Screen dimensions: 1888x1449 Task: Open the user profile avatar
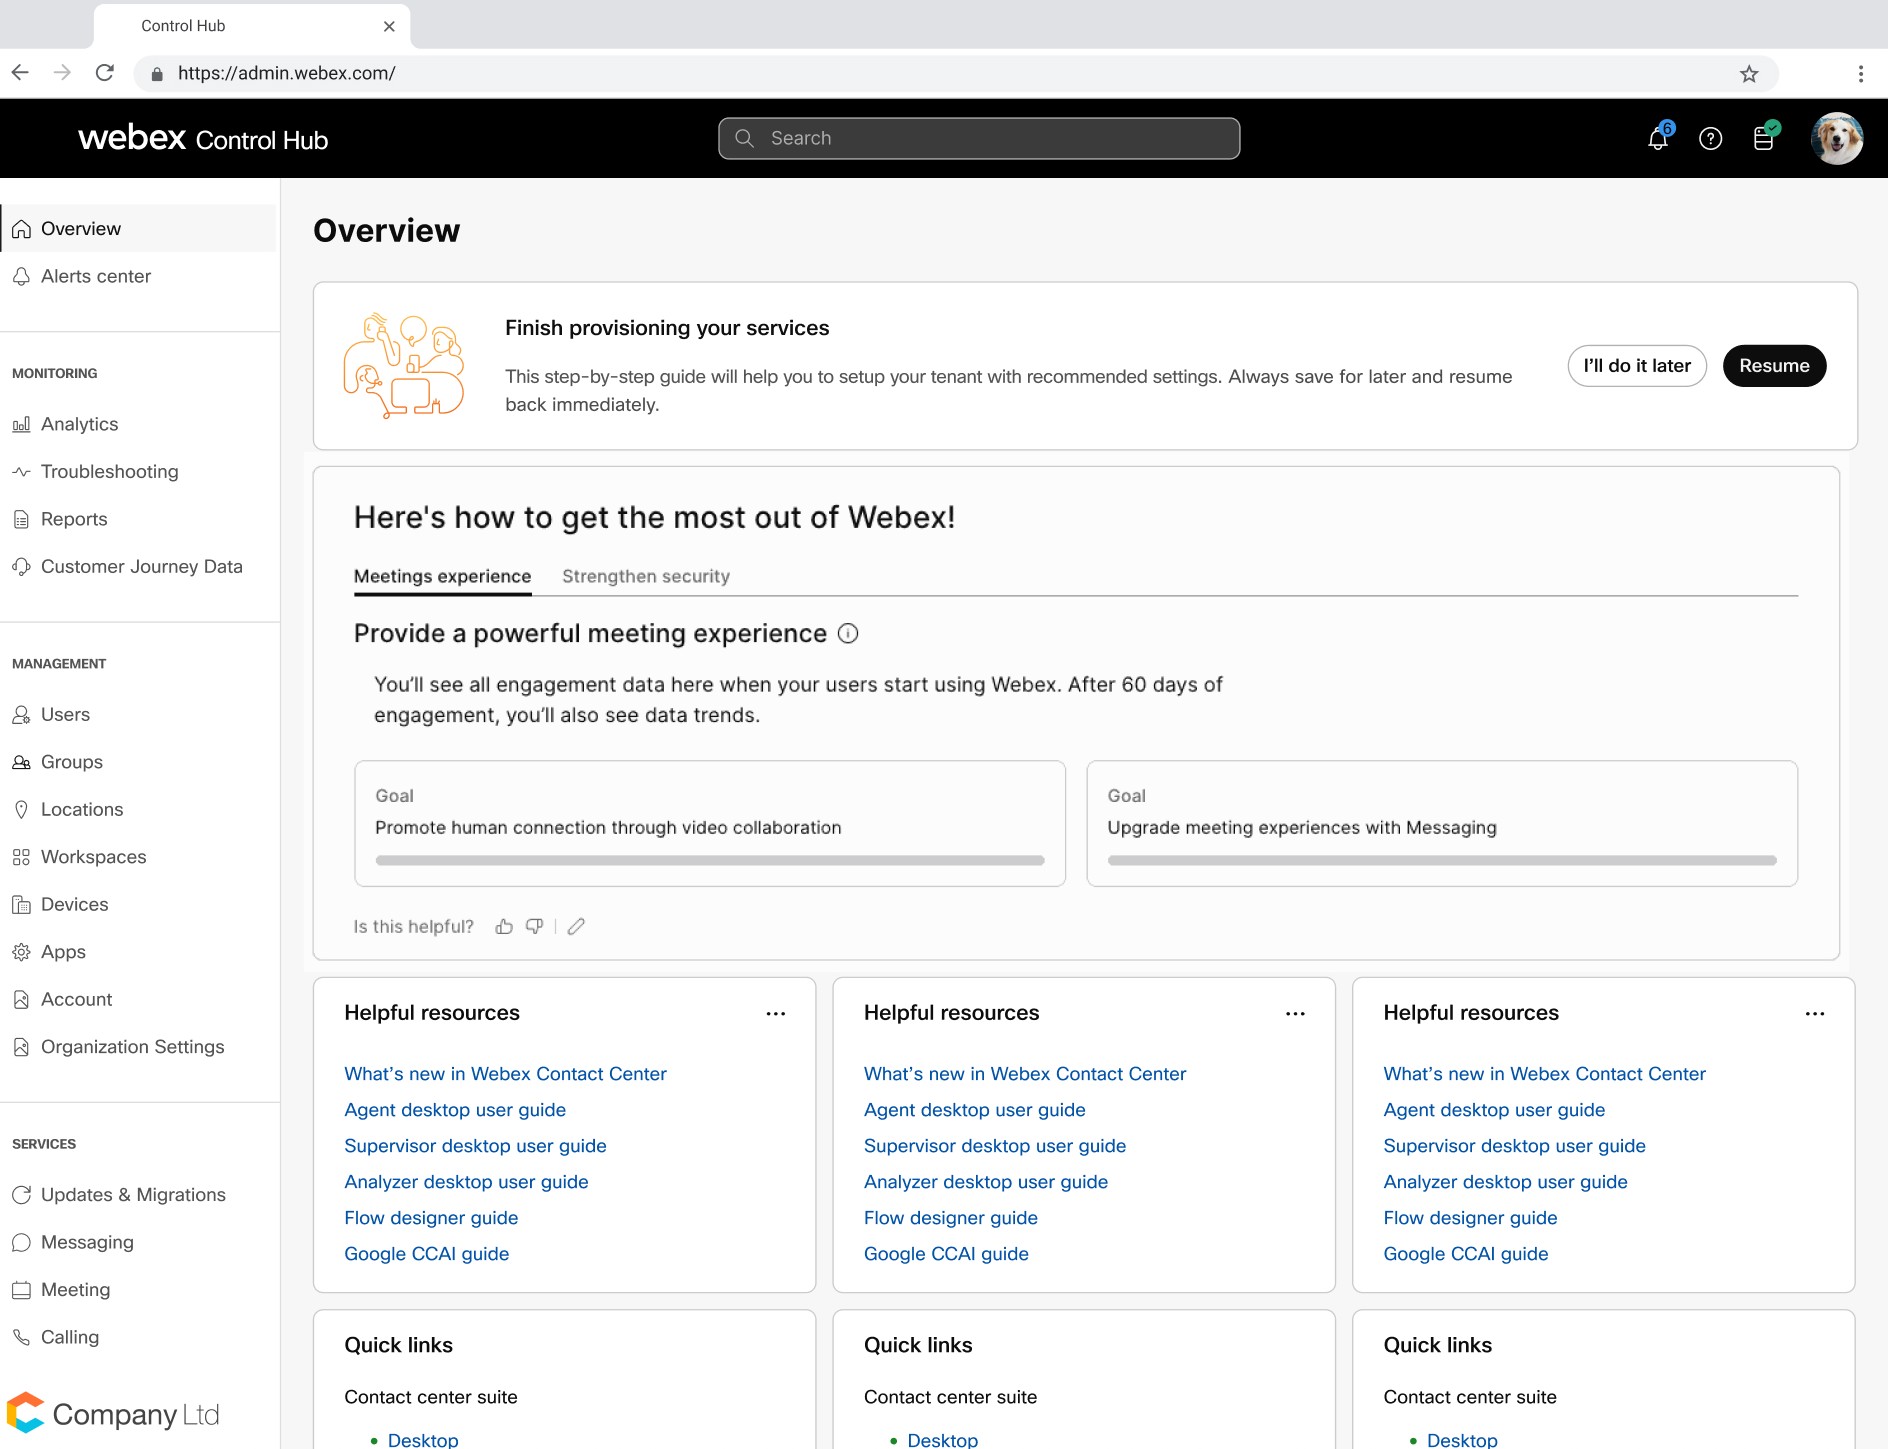(1837, 138)
